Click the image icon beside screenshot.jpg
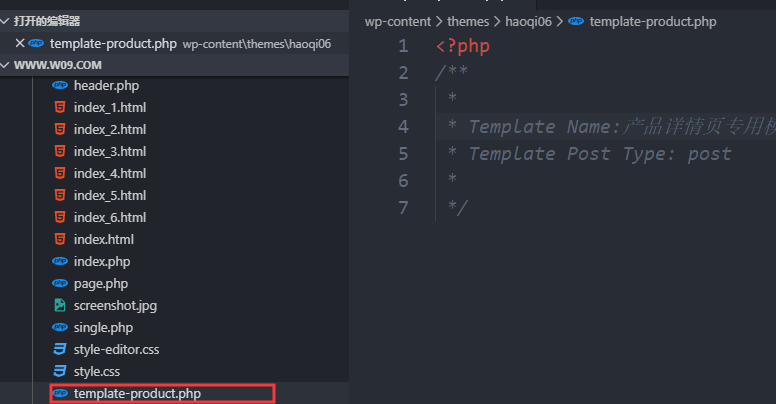The image size is (776, 404). pos(59,306)
